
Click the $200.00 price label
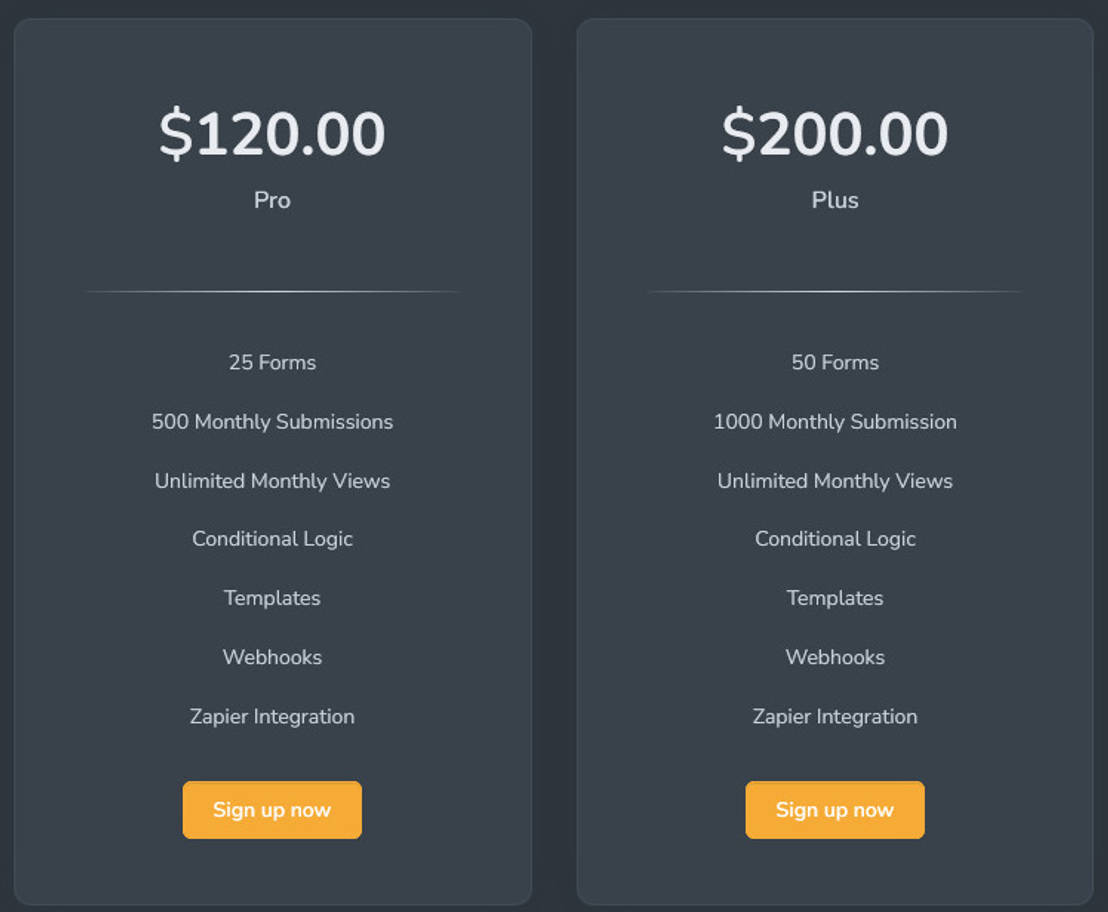tap(835, 134)
